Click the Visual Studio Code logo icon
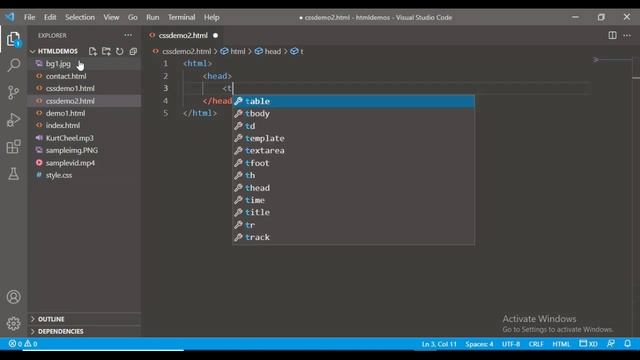This screenshot has height=360, width=640. (x=10, y=17)
